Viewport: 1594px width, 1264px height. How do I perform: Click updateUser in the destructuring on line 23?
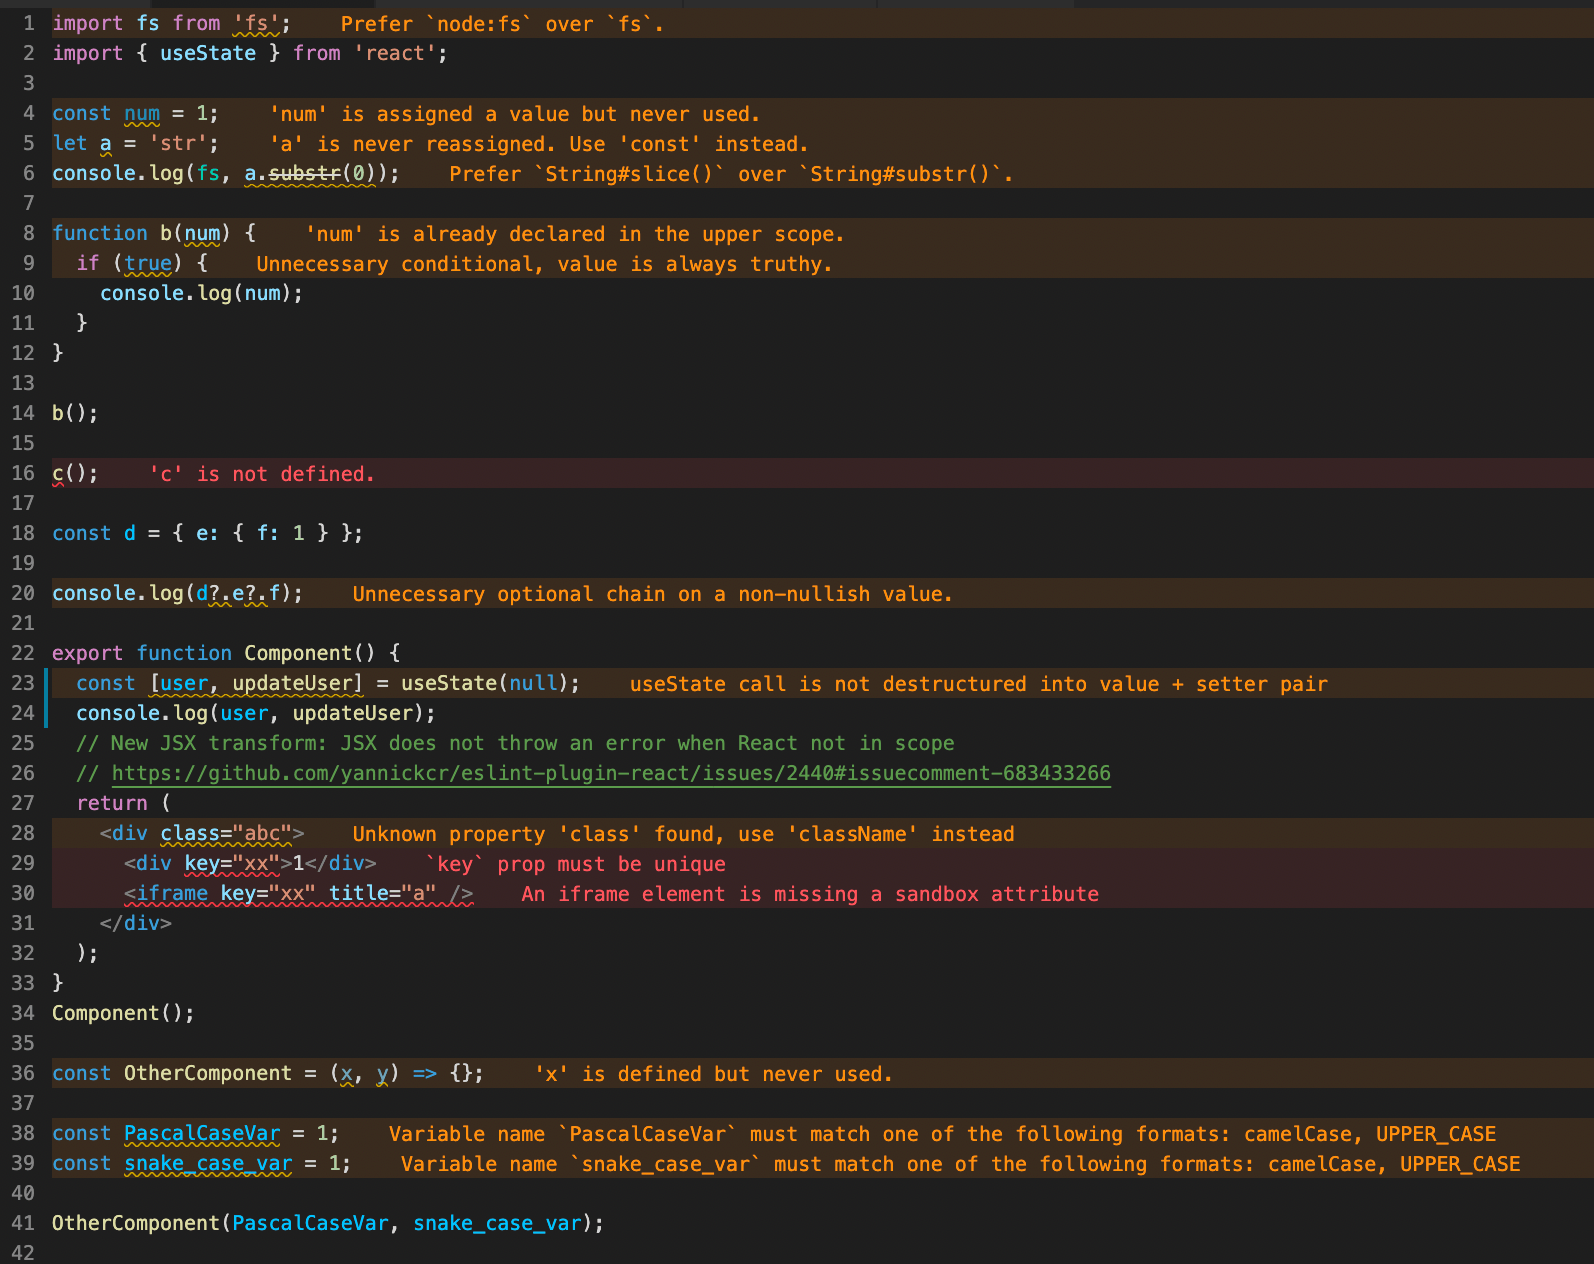[293, 683]
